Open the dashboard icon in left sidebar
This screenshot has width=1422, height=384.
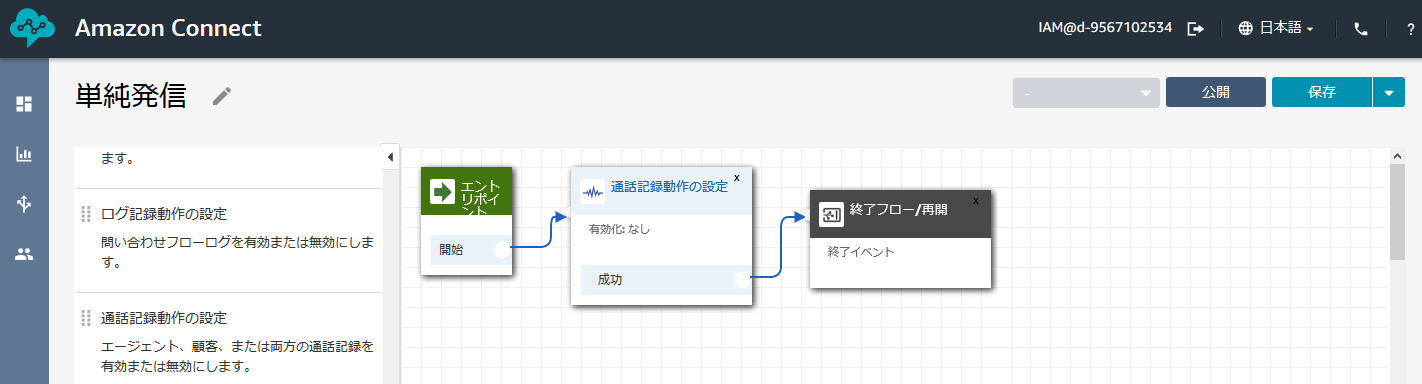pyautogui.click(x=24, y=104)
